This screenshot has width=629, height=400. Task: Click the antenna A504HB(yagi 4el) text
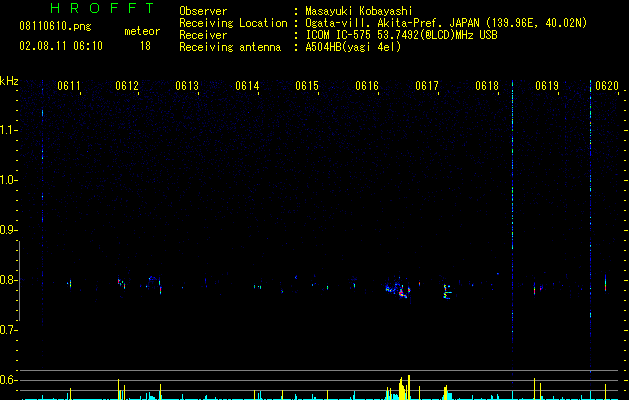point(353,47)
